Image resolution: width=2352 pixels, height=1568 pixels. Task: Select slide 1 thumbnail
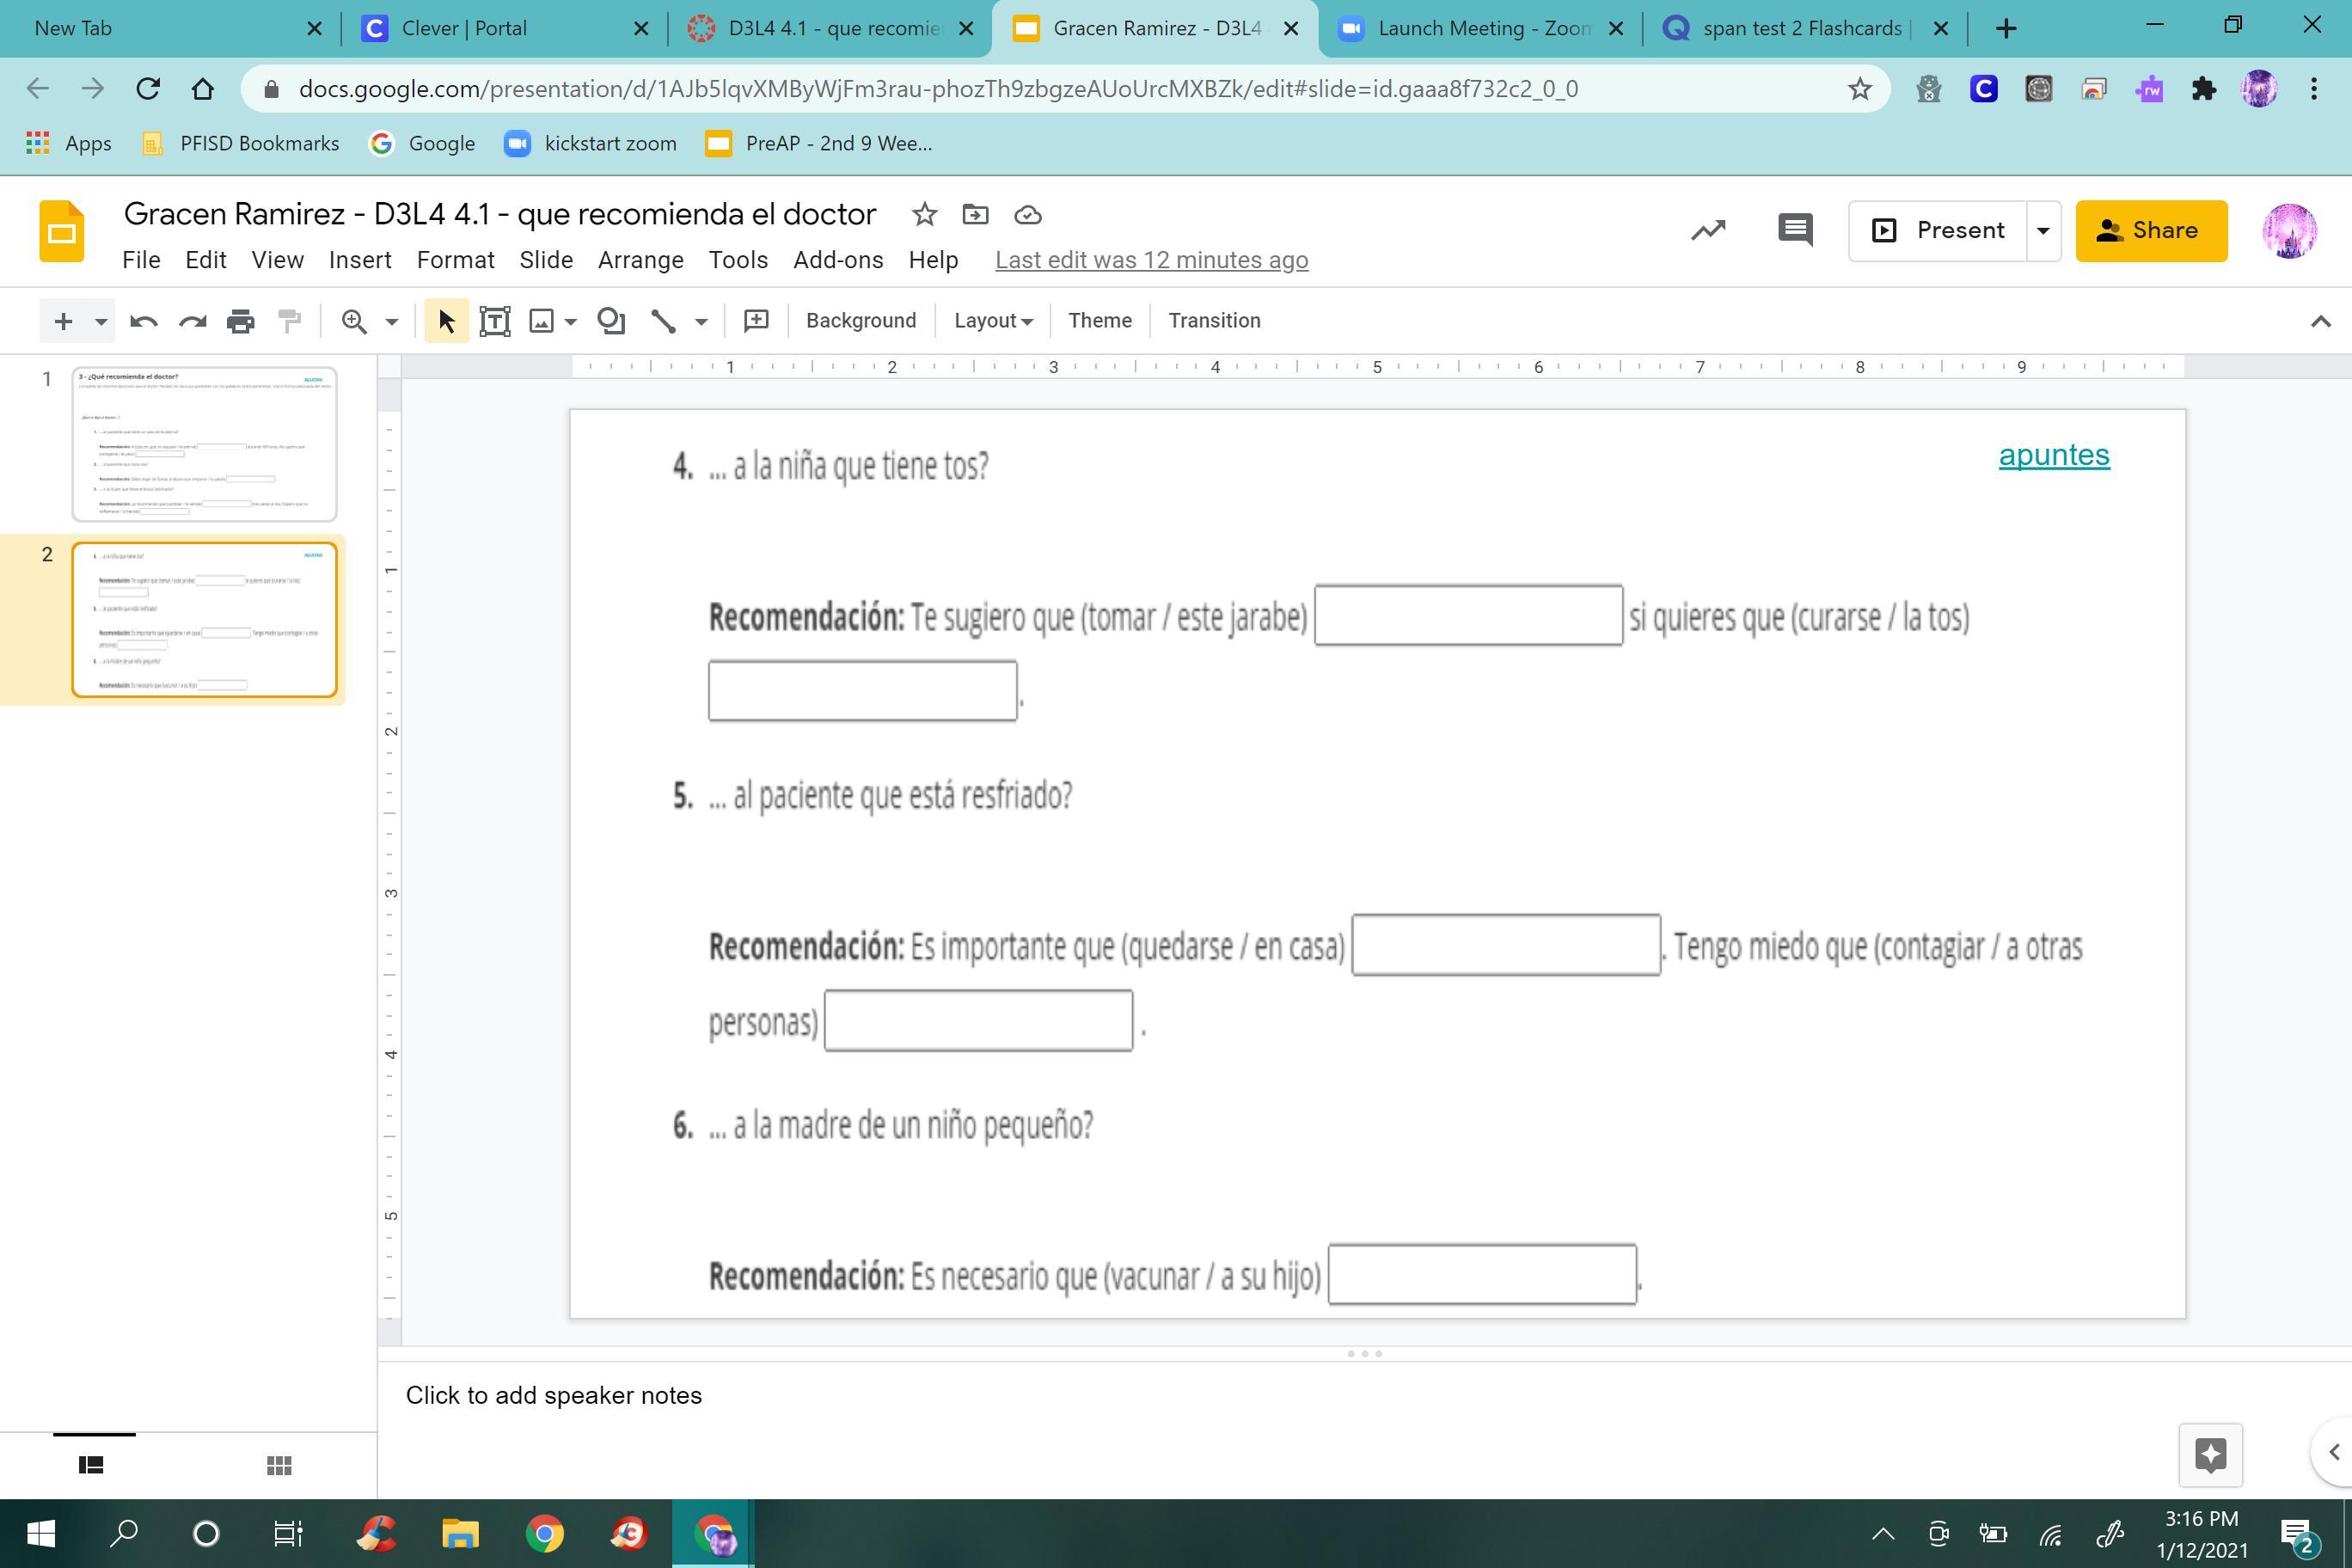pyautogui.click(x=204, y=444)
